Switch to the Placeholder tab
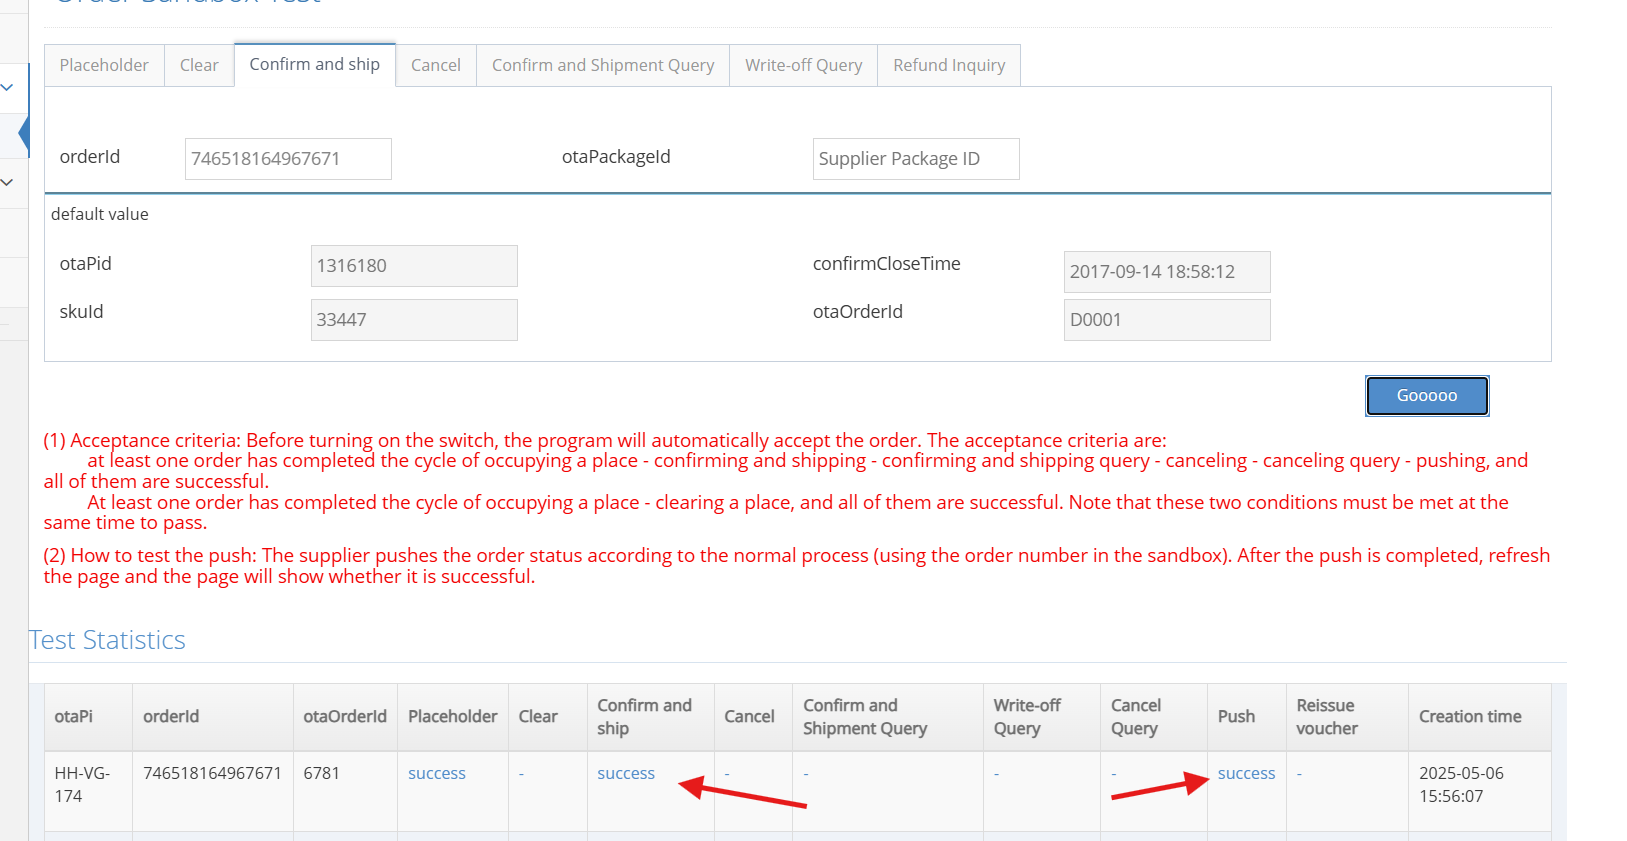 (104, 65)
